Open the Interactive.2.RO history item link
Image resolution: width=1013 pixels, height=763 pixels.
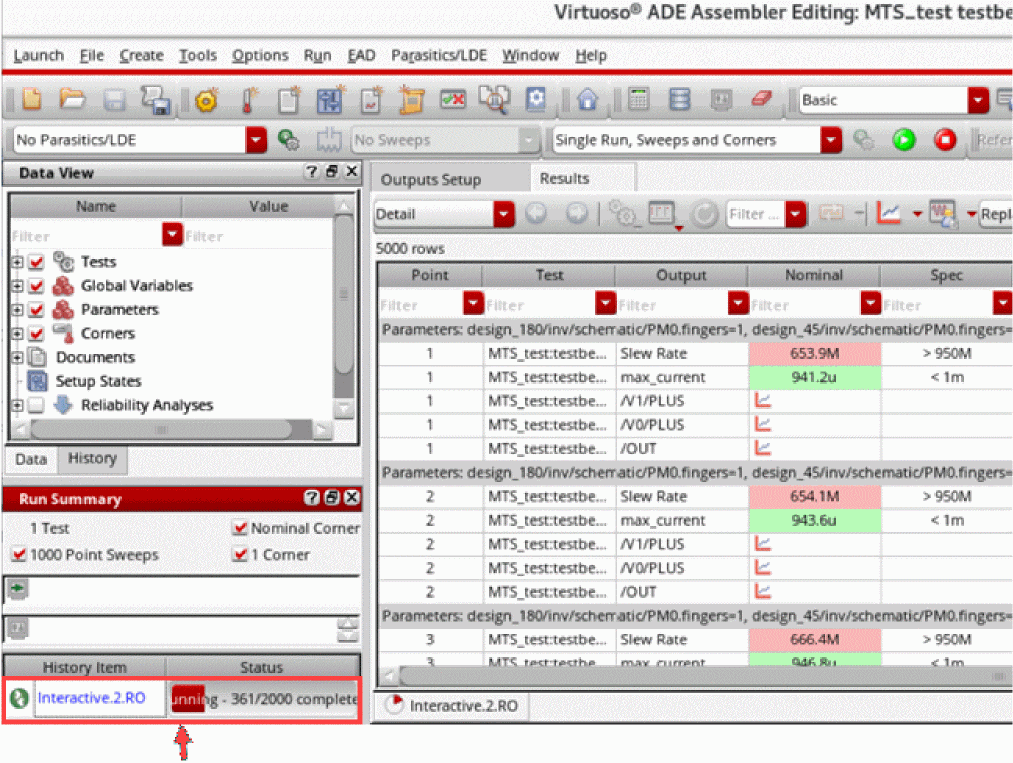coord(92,698)
